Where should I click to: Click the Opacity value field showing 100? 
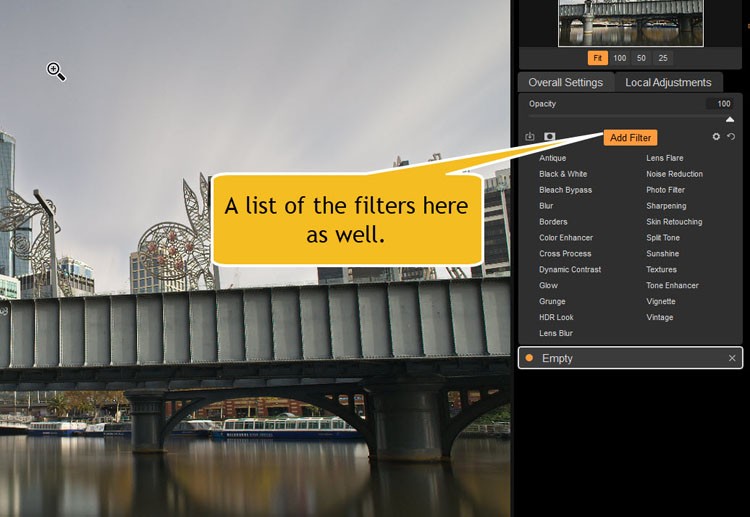pyautogui.click(x=720, y=104)
